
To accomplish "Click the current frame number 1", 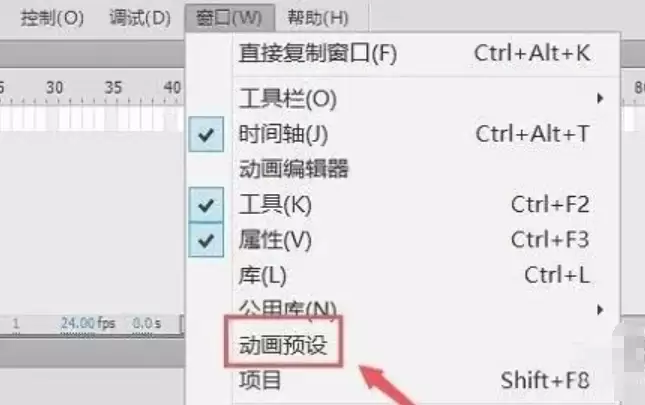I will coord(16,323).
